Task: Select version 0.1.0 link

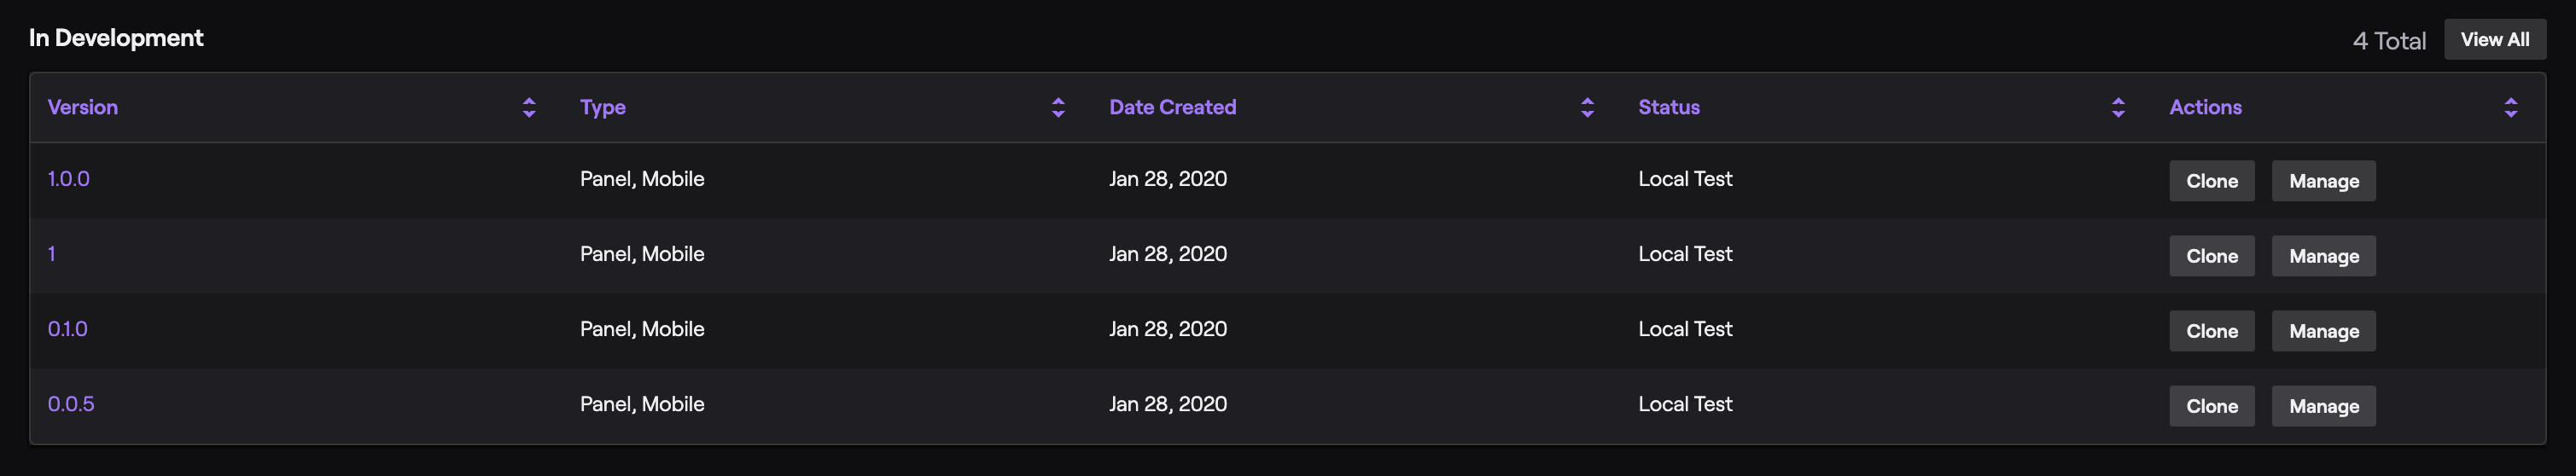Action: (68, 329)
